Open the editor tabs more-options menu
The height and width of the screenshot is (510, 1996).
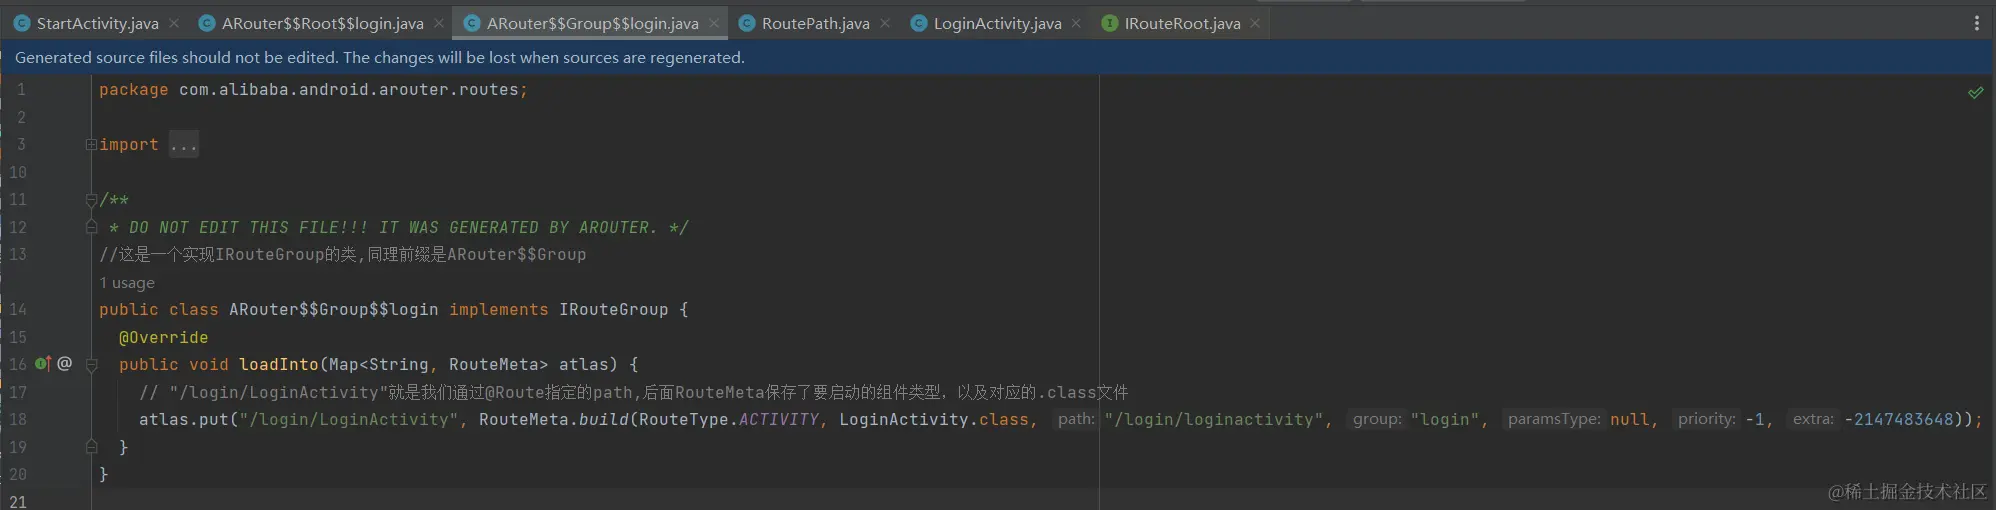(1976, 23)
